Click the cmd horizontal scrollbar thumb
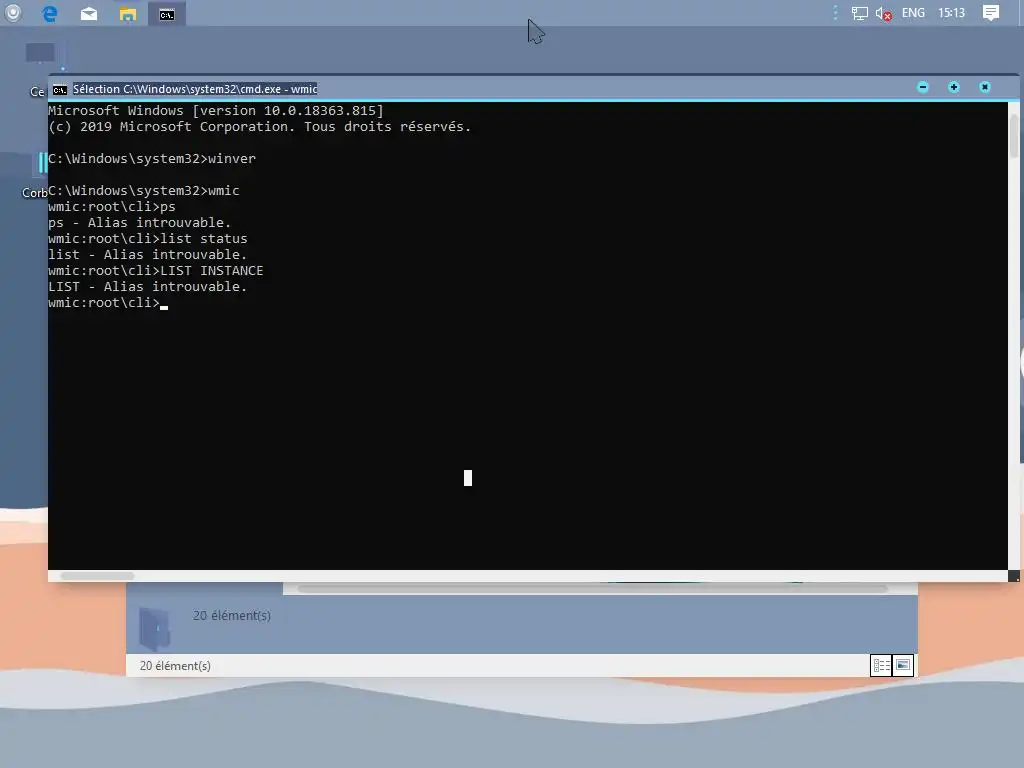This screenshot has height=768, width=1024. 97,576
